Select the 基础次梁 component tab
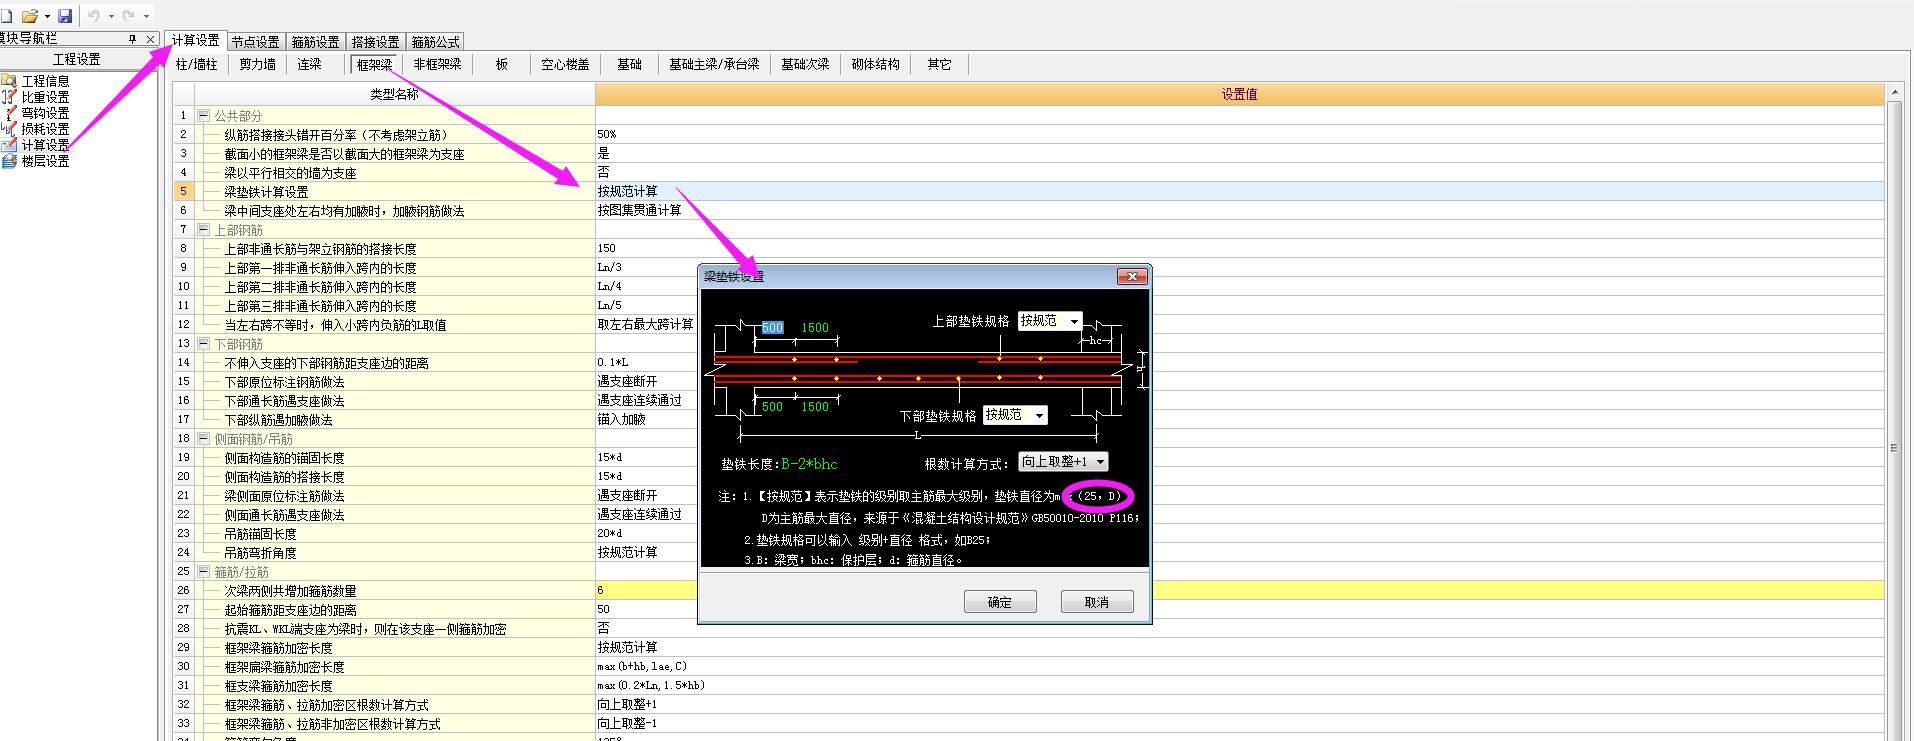This screenshot has width=1914, height=741. (806, 64)
